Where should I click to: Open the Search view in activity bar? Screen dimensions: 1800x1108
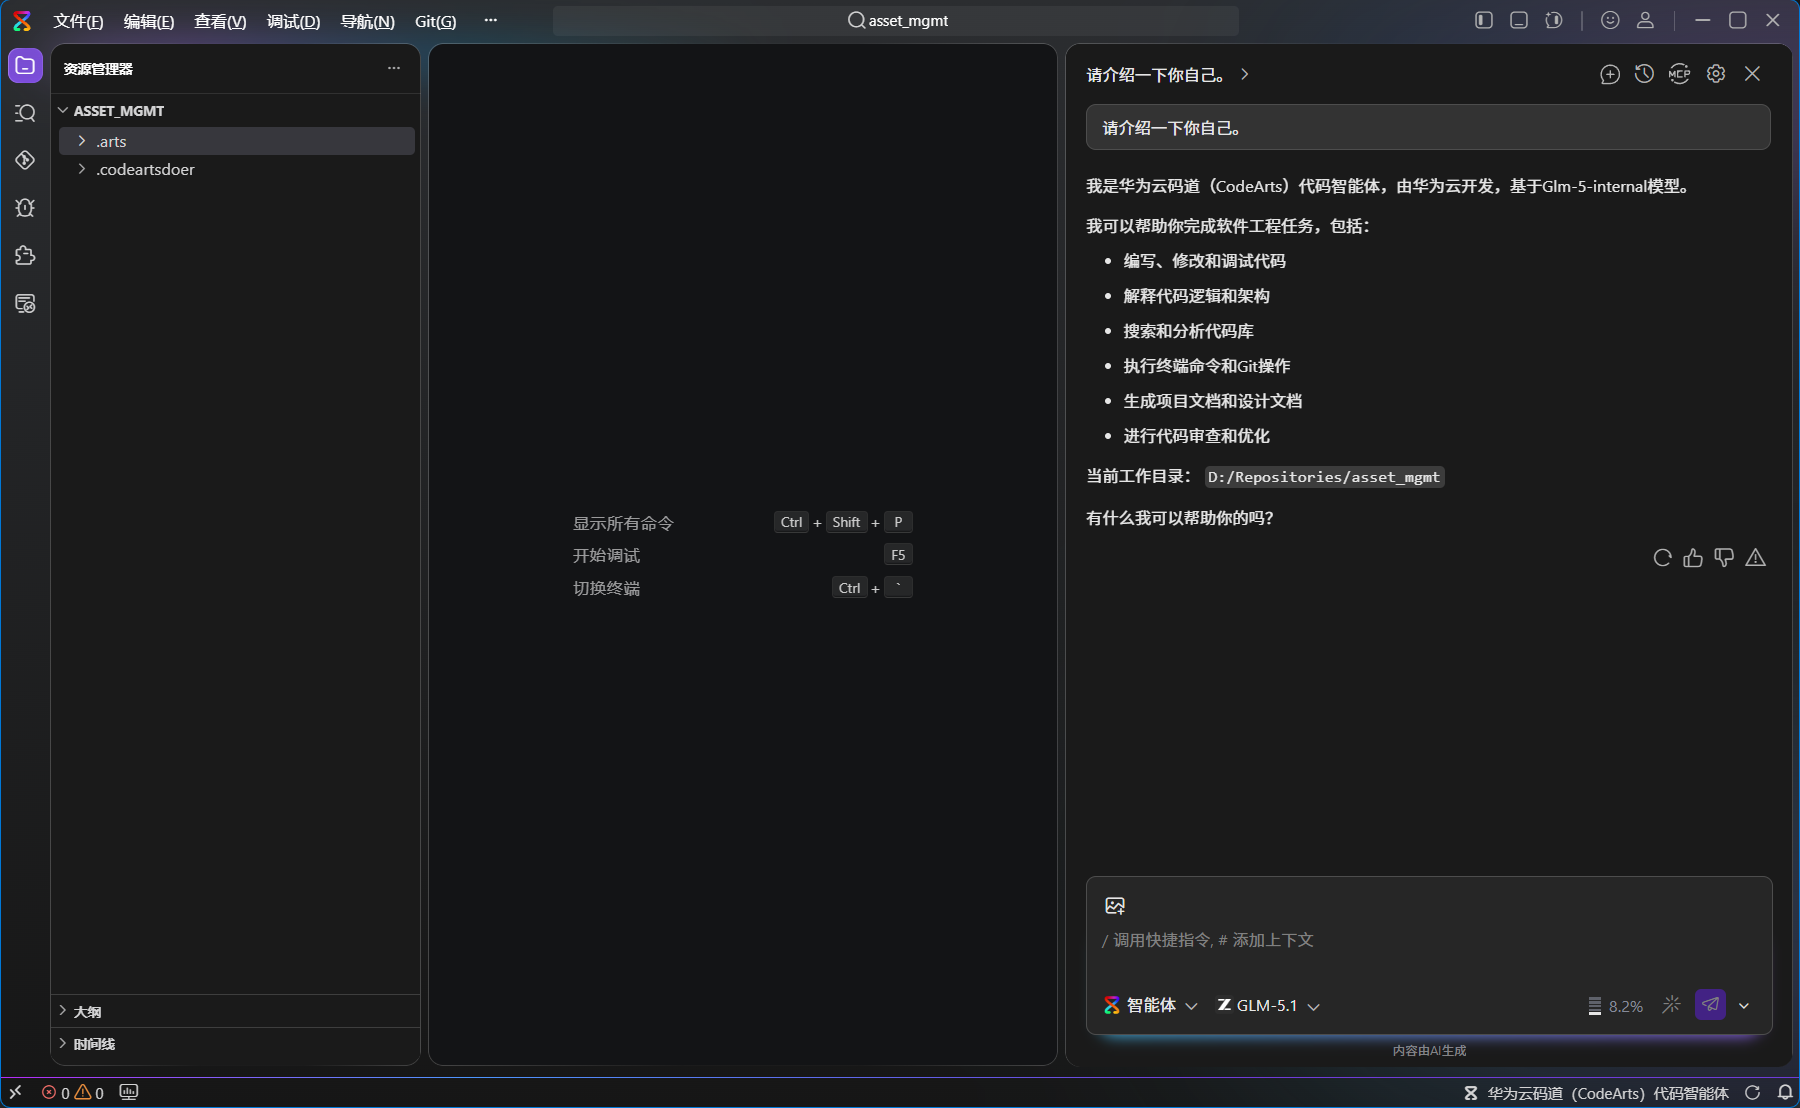click(25, 113)
